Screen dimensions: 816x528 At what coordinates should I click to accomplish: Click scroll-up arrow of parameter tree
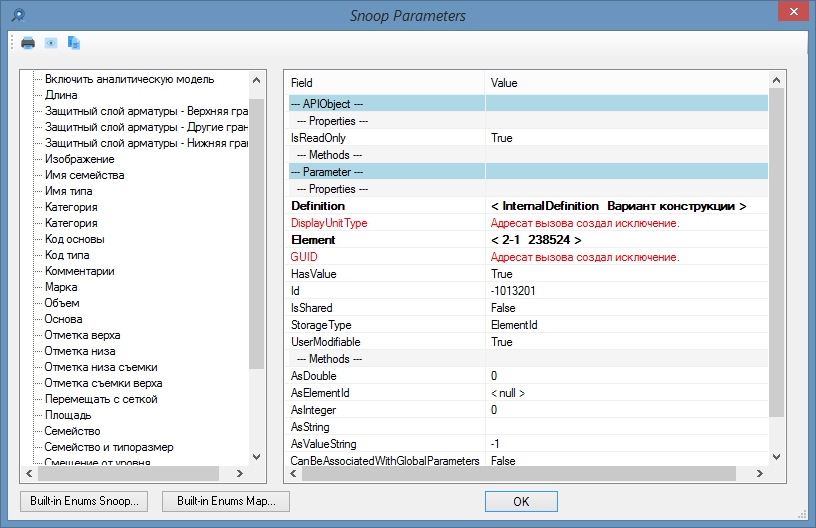(256, 80)
